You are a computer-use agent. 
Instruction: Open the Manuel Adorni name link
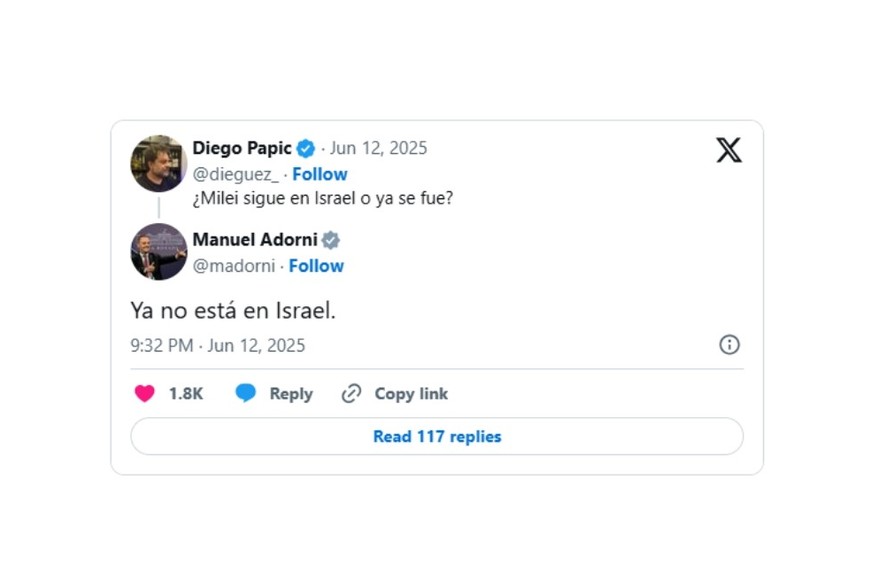(255, 240)
